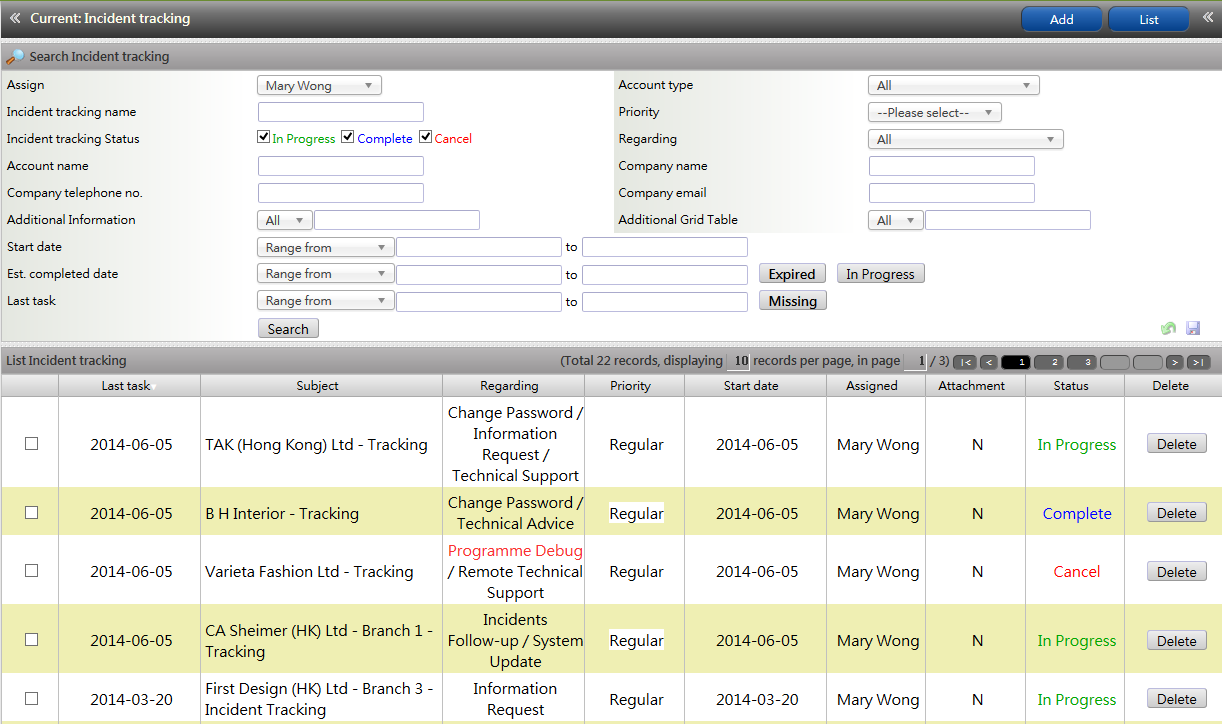Focus the Account name field
Image resolution: width=1222 pixels, height=724 pixels.
(341, 166)
